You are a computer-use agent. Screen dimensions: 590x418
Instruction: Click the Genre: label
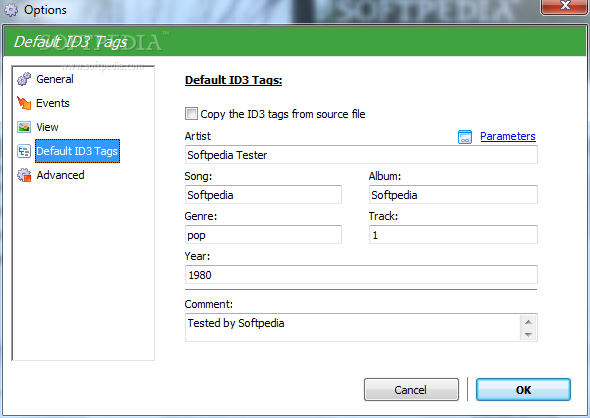point(201,216)
